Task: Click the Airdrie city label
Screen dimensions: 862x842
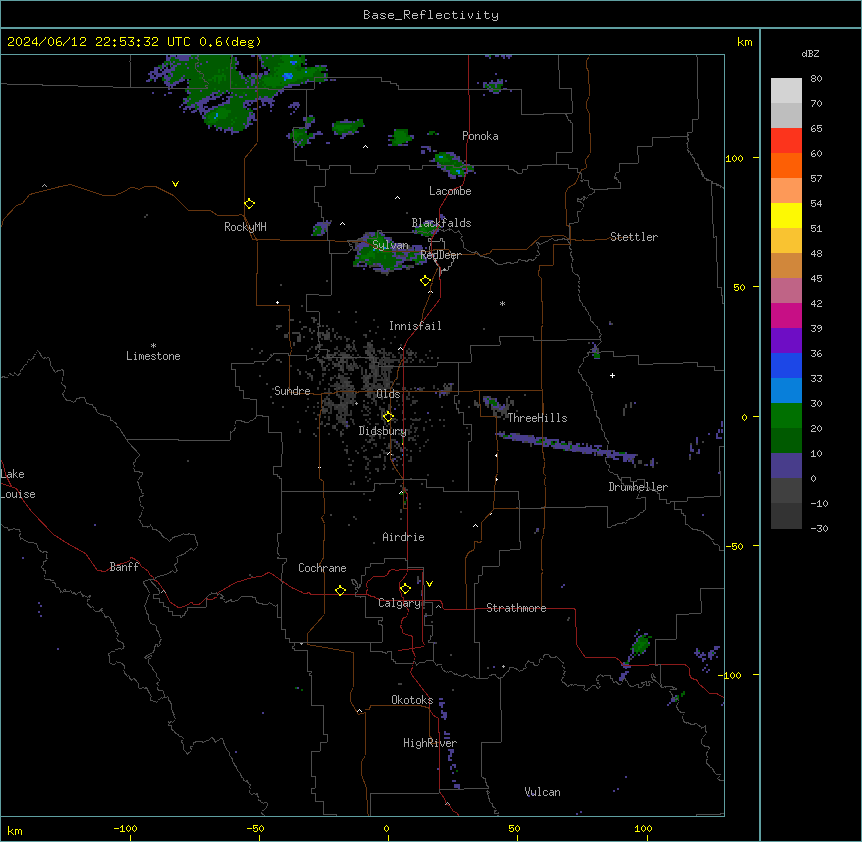Action: point(403,537)
